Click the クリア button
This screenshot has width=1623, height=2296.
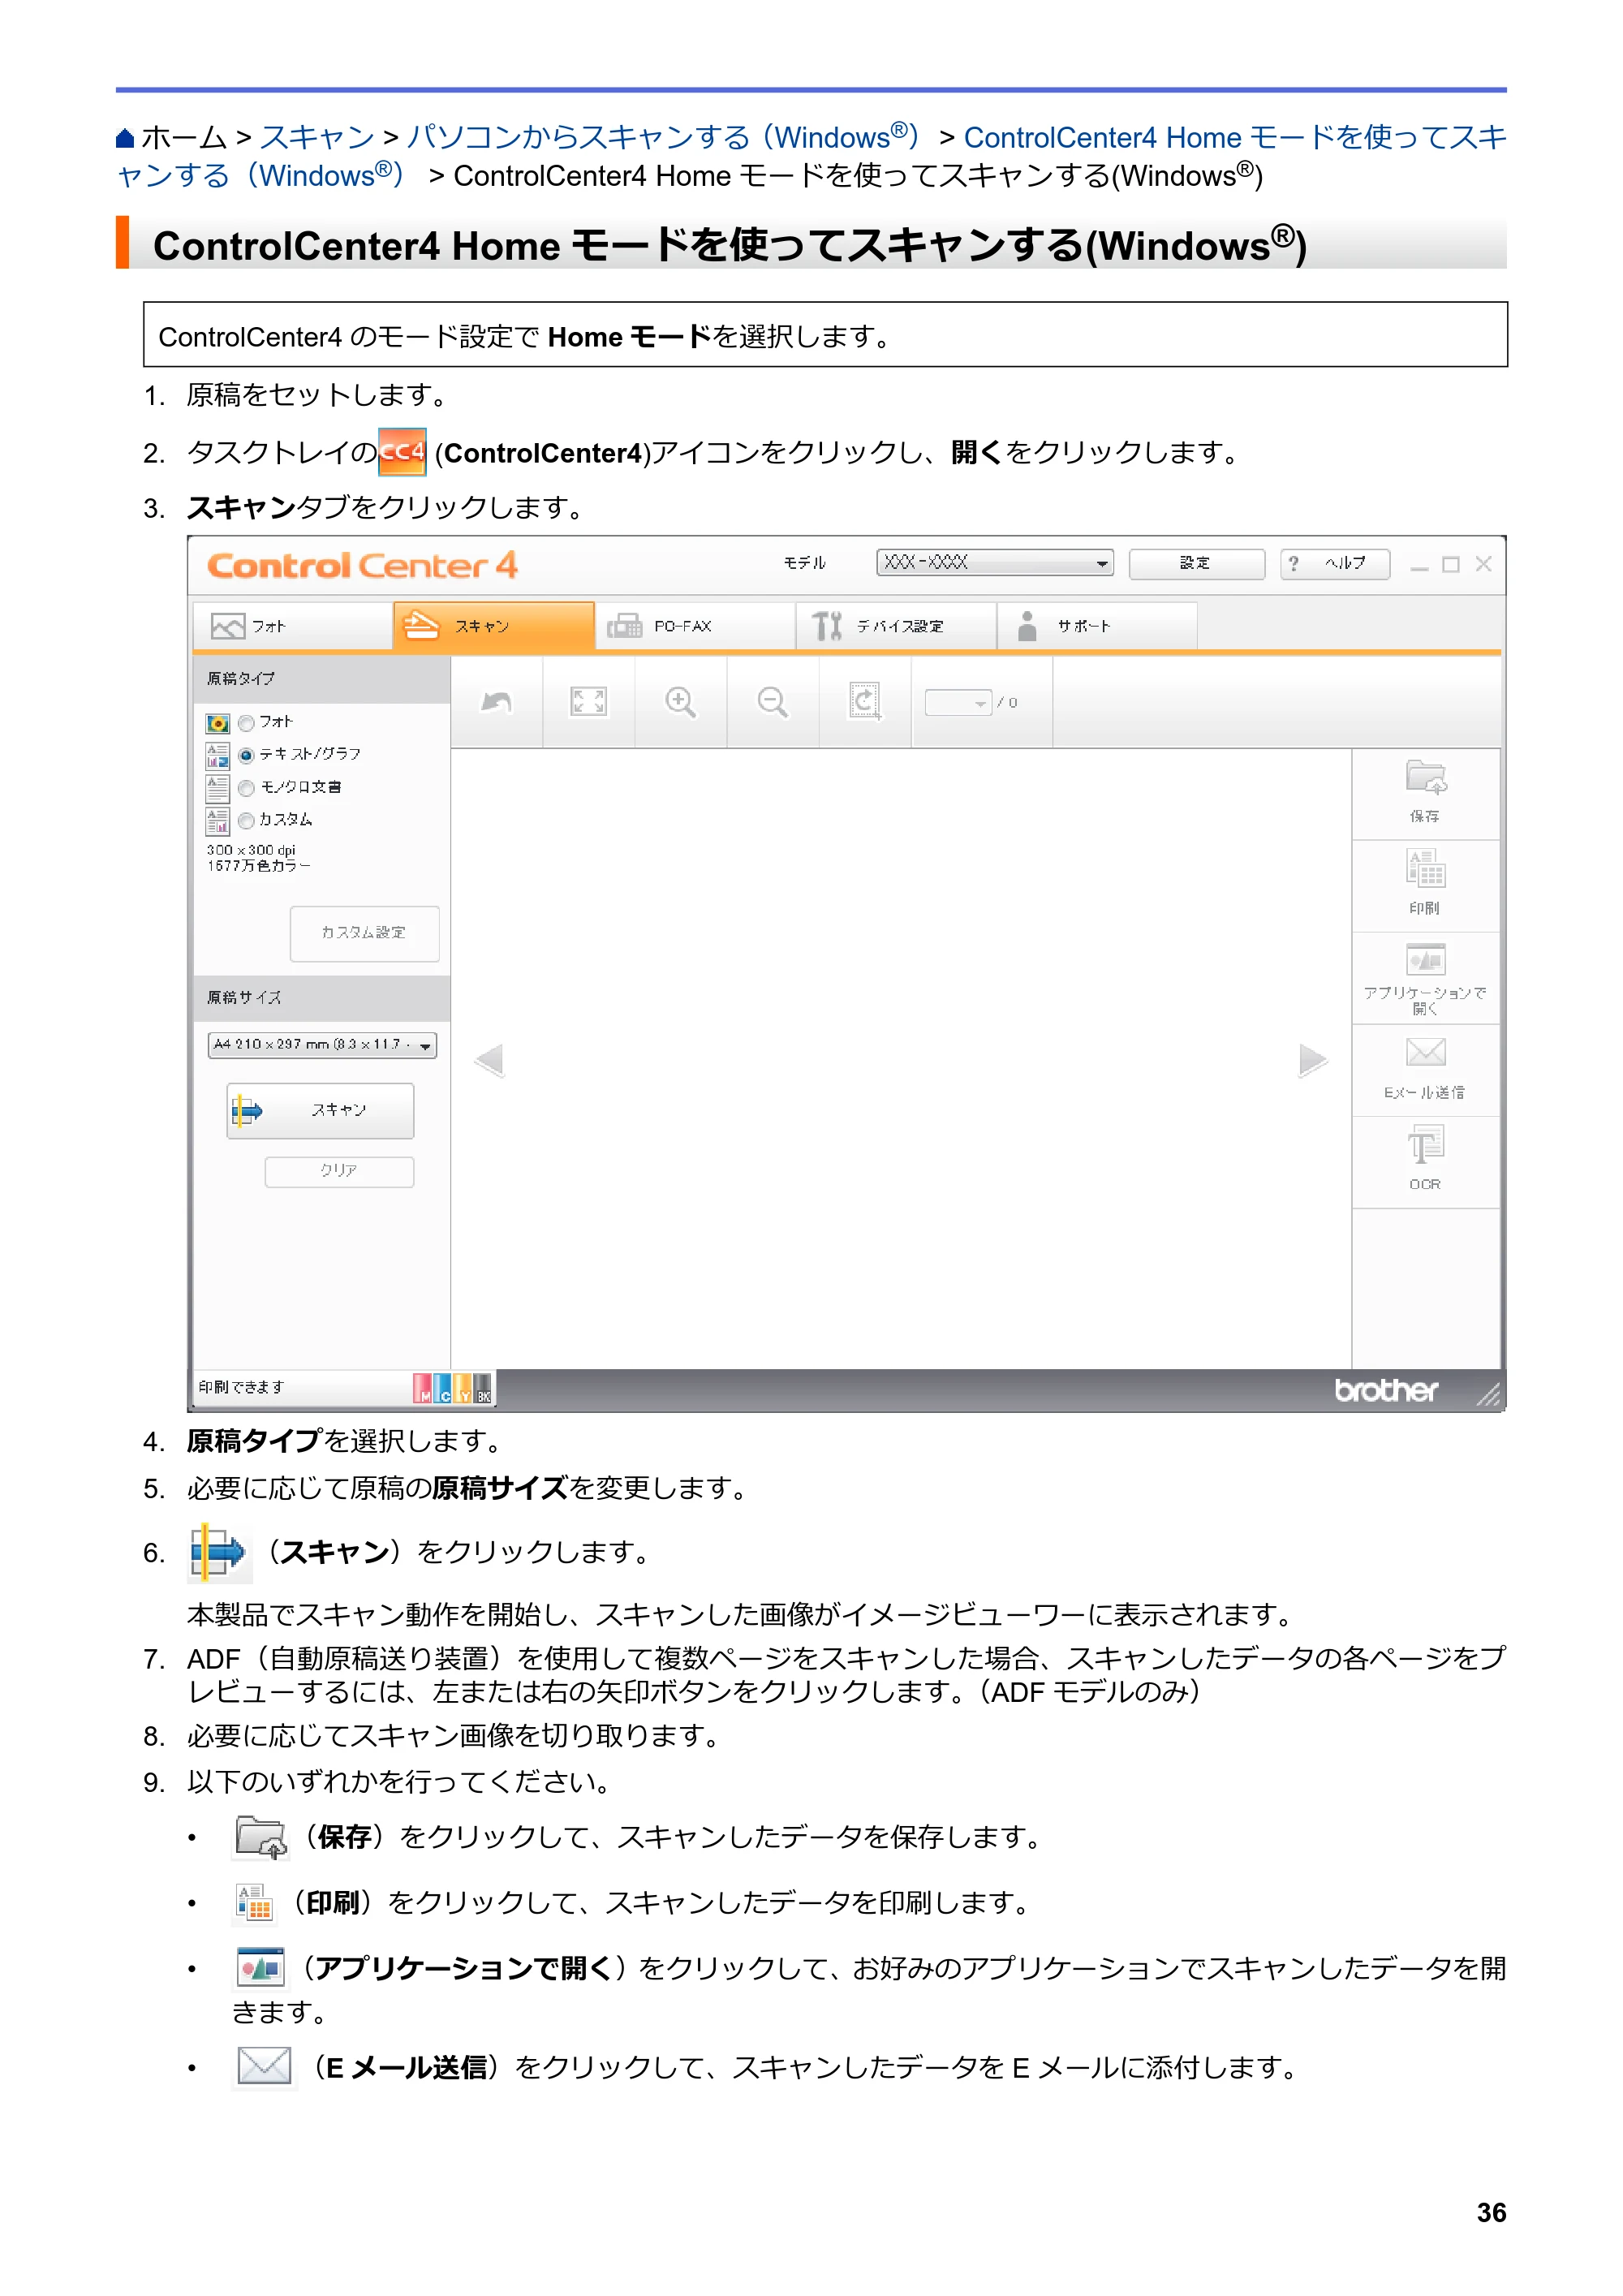point(339,1171)
